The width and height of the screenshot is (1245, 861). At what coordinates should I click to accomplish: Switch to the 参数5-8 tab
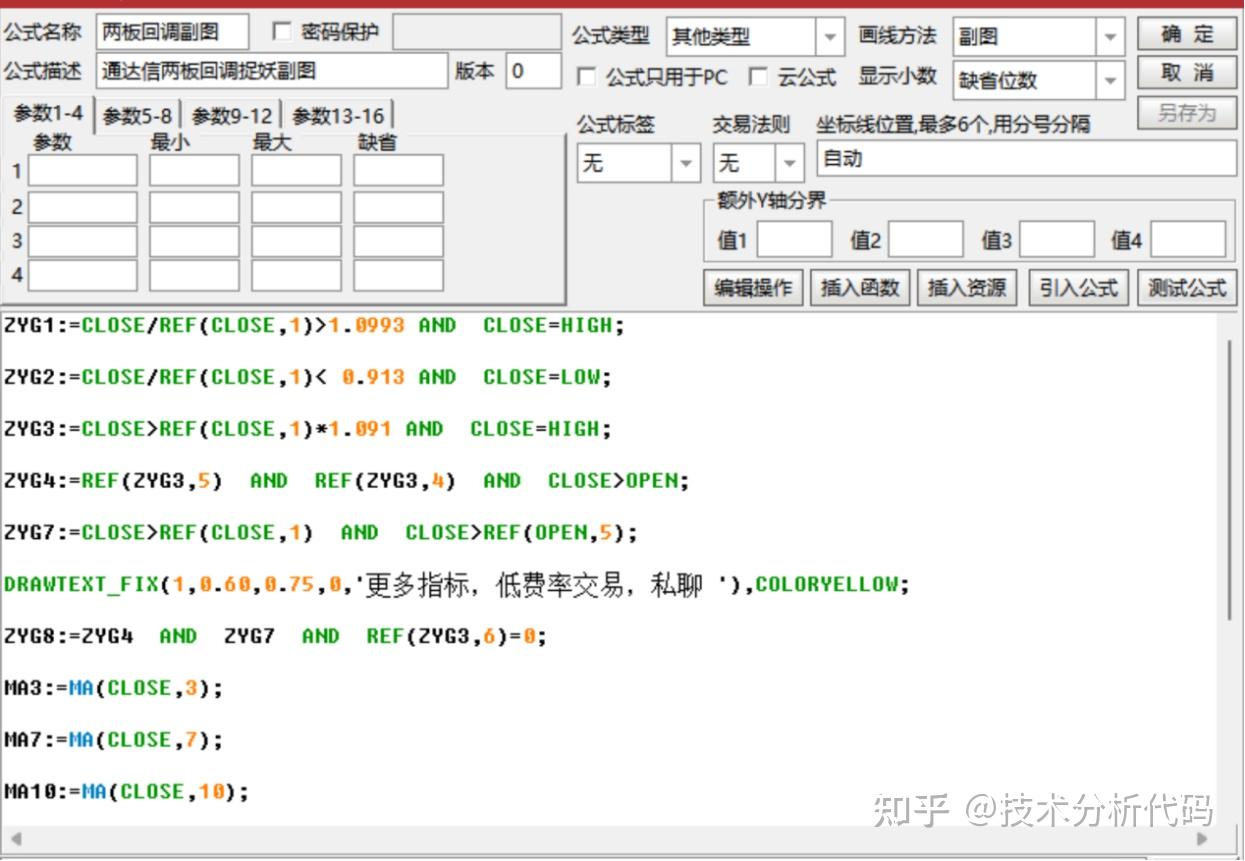point(137,116)
